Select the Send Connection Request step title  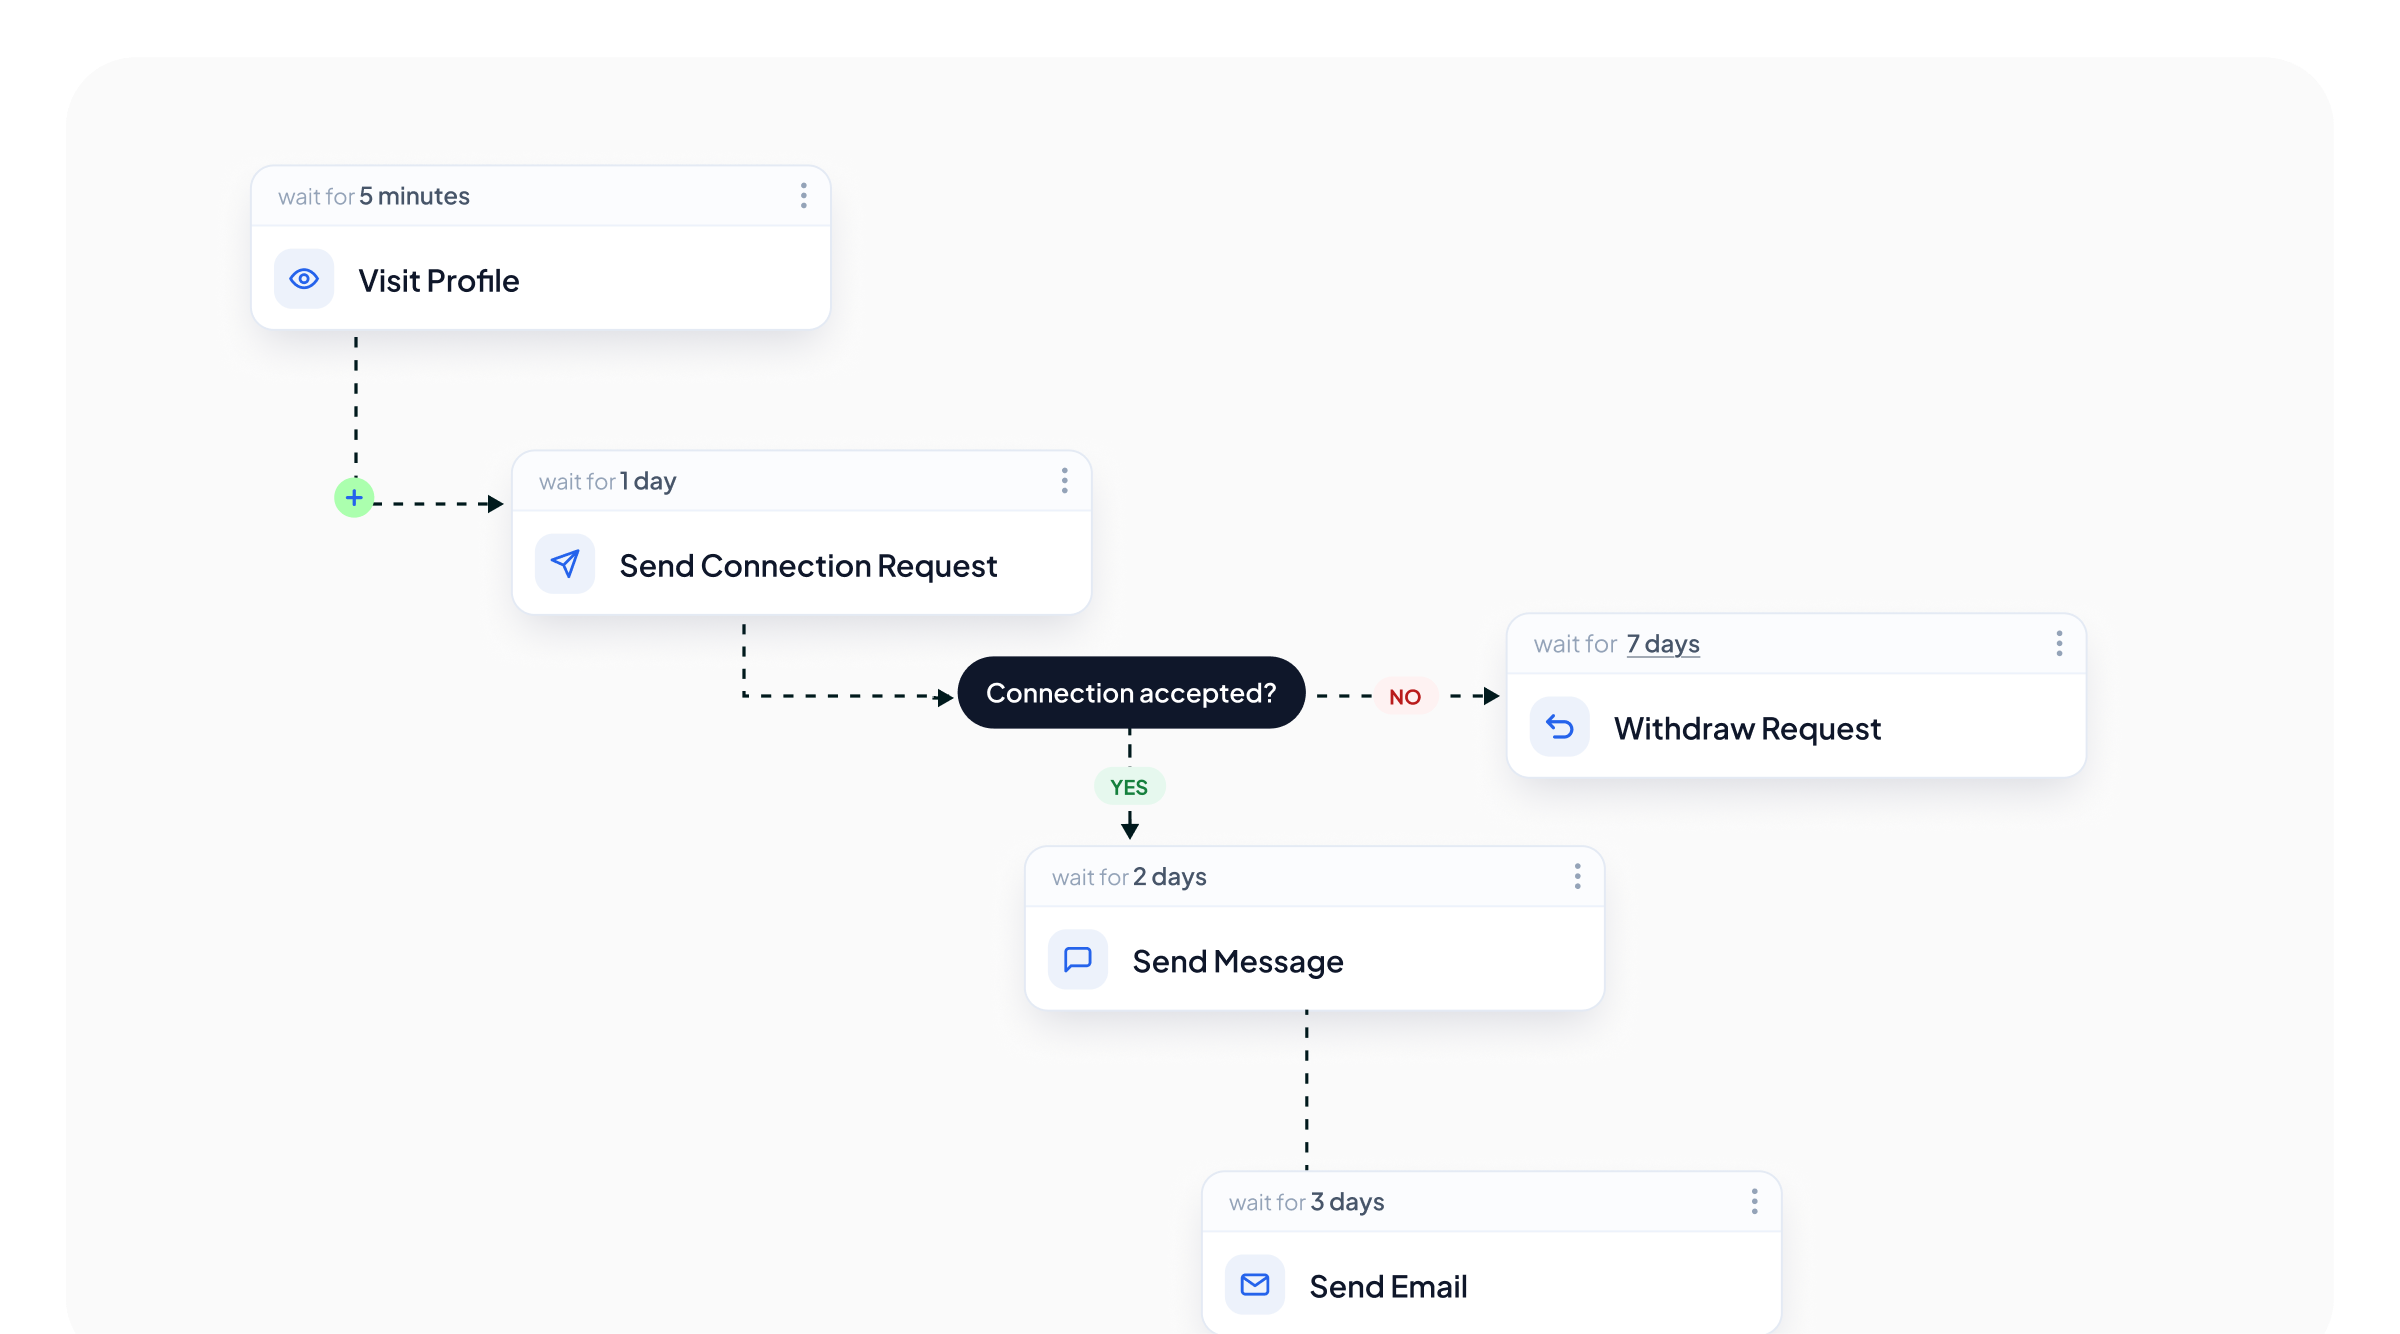point(808,566)
